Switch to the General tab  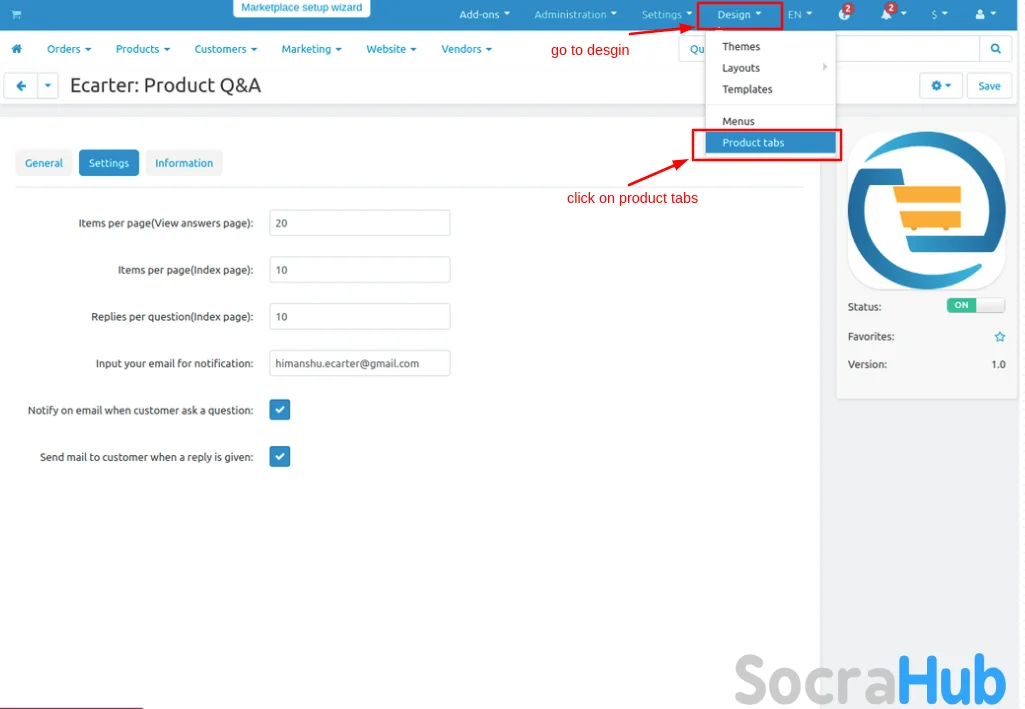point(44,163)
